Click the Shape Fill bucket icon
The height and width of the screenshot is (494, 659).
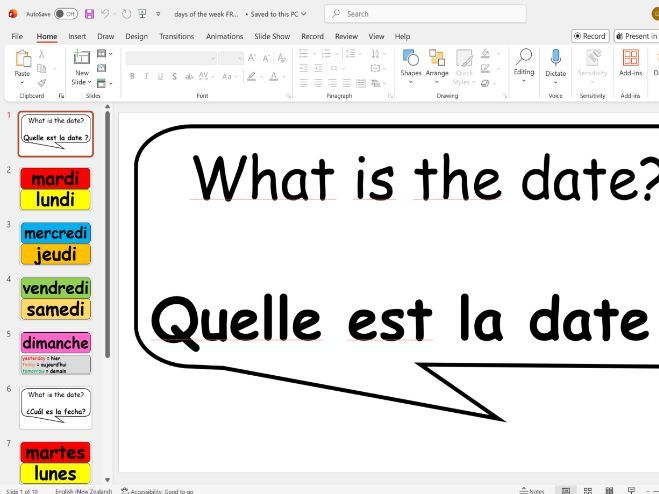tap(485, 53)
